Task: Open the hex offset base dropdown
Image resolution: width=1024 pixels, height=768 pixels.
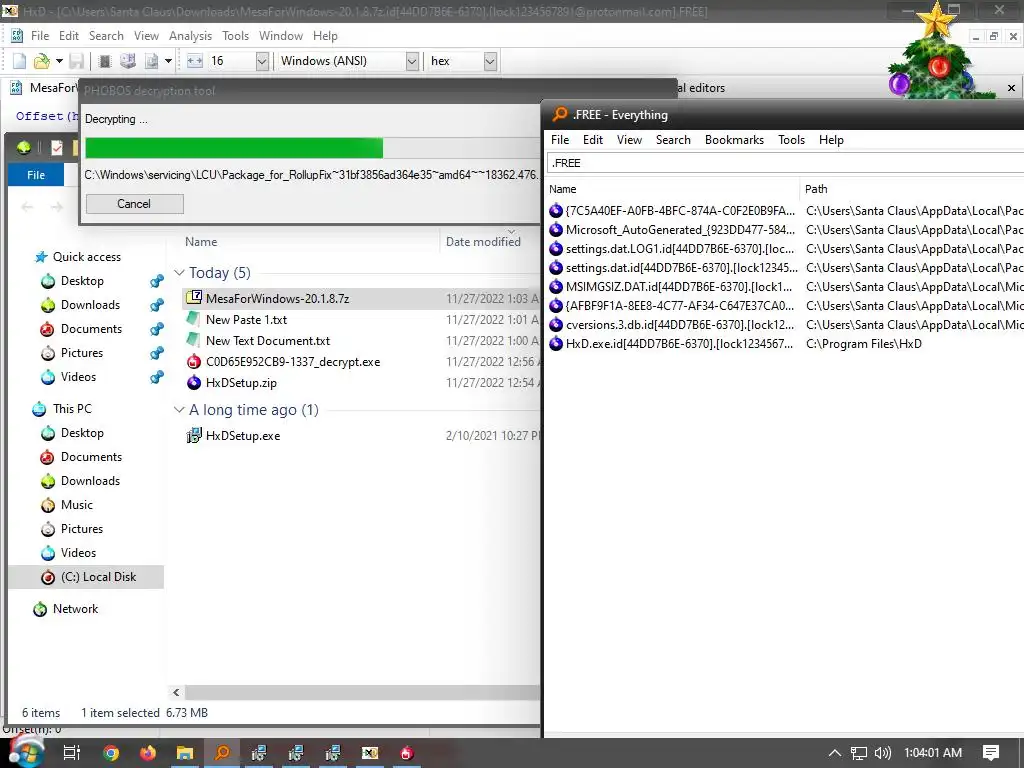Action: 490,61
